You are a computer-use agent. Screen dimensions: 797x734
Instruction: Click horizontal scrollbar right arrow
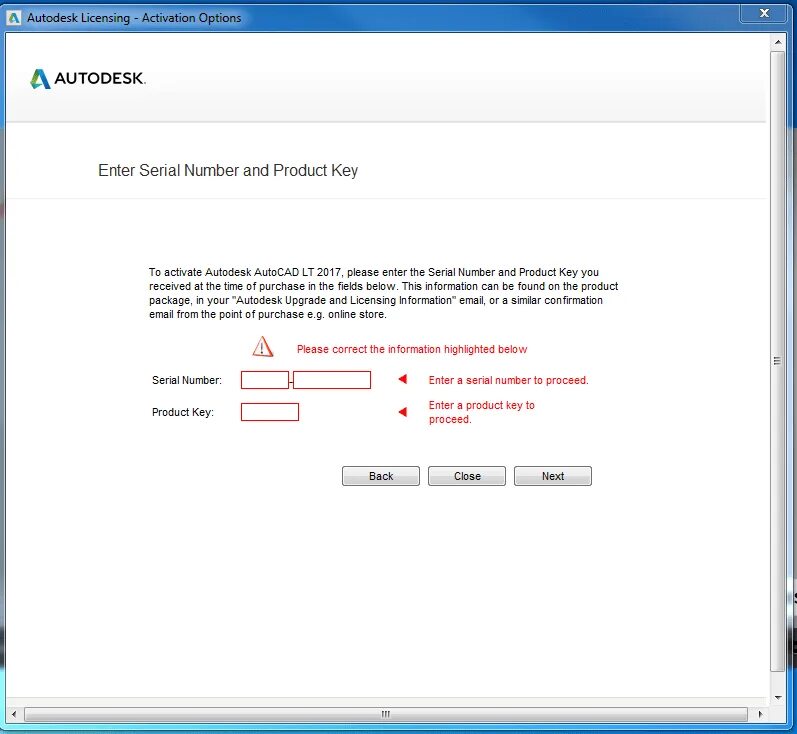(x=760, y=714)
